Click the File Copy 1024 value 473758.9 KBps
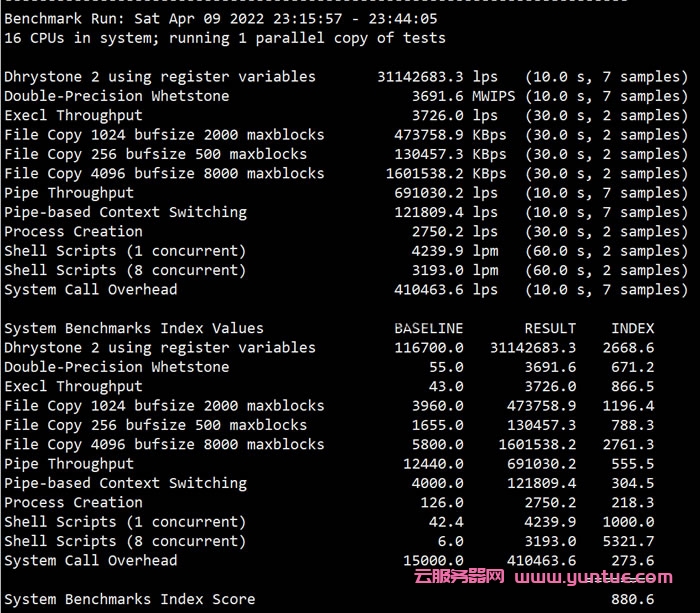 tap(450, 135)
